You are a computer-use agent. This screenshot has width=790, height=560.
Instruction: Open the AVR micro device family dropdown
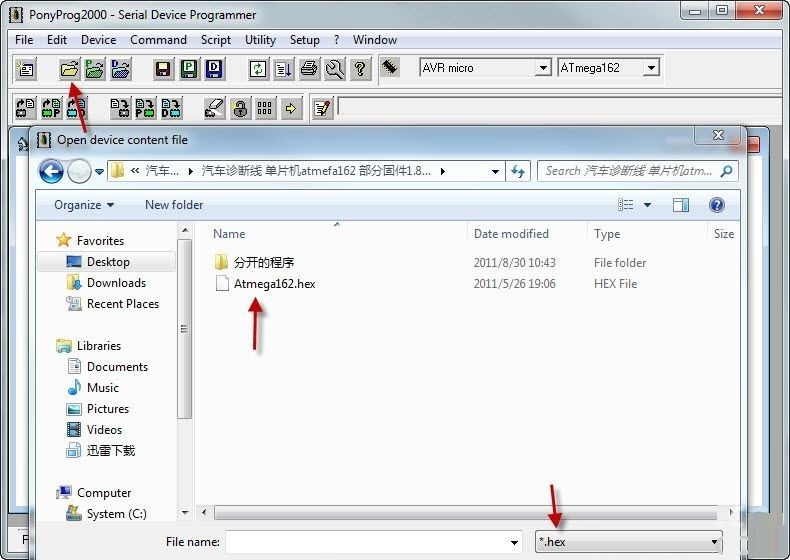pos(543,68)
